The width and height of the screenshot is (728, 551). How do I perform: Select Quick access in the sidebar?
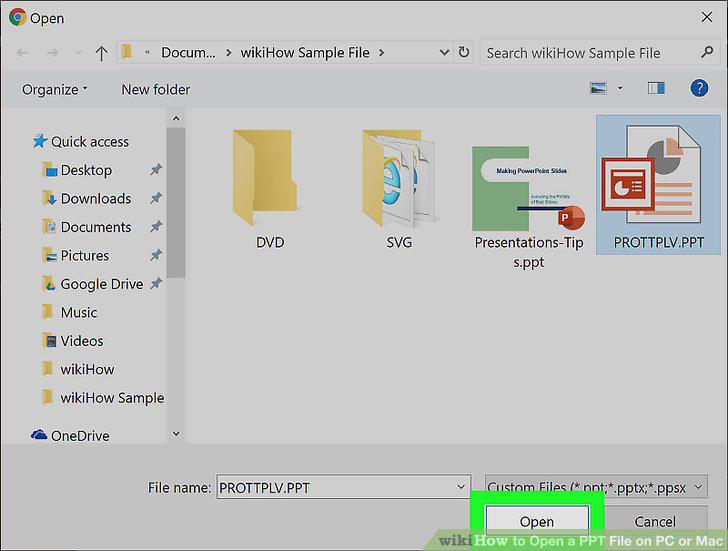(81, 142)
